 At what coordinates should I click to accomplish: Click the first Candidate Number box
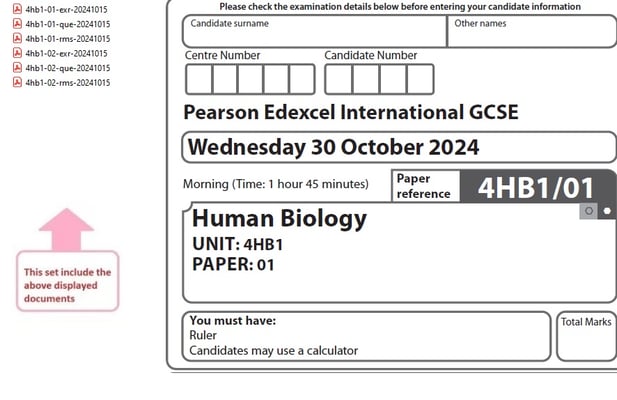point(338,79)
